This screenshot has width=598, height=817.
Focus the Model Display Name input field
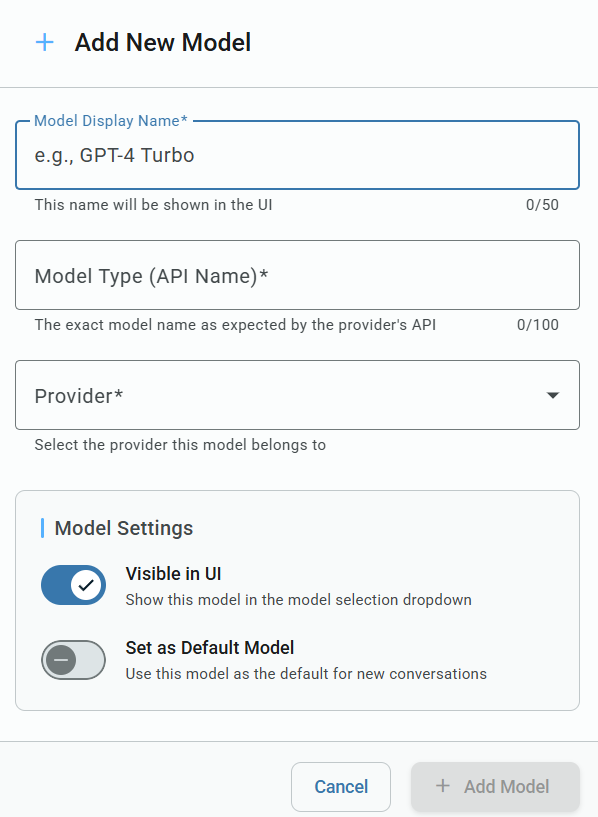coord(297,155)
